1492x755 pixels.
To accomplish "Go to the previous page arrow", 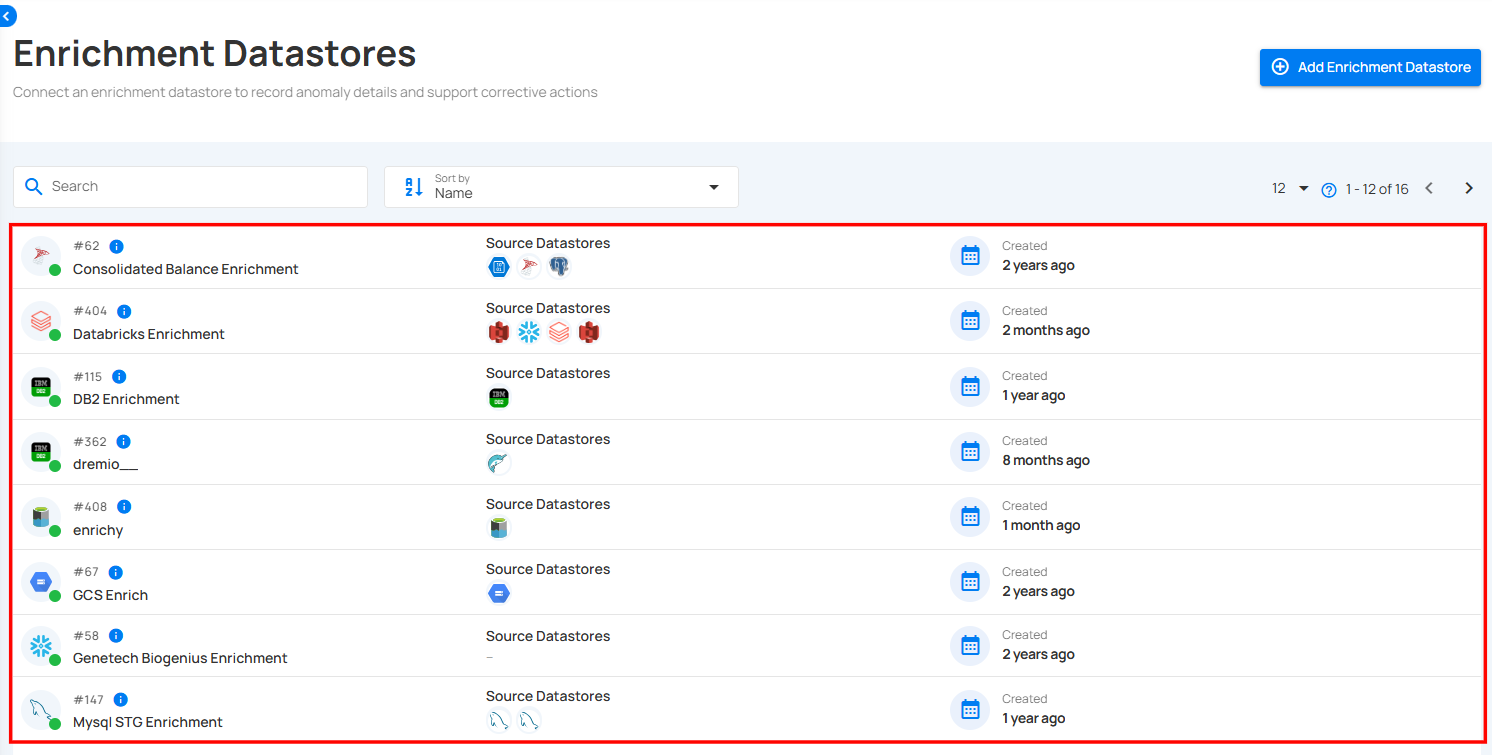I will (x=1429, y=188).
